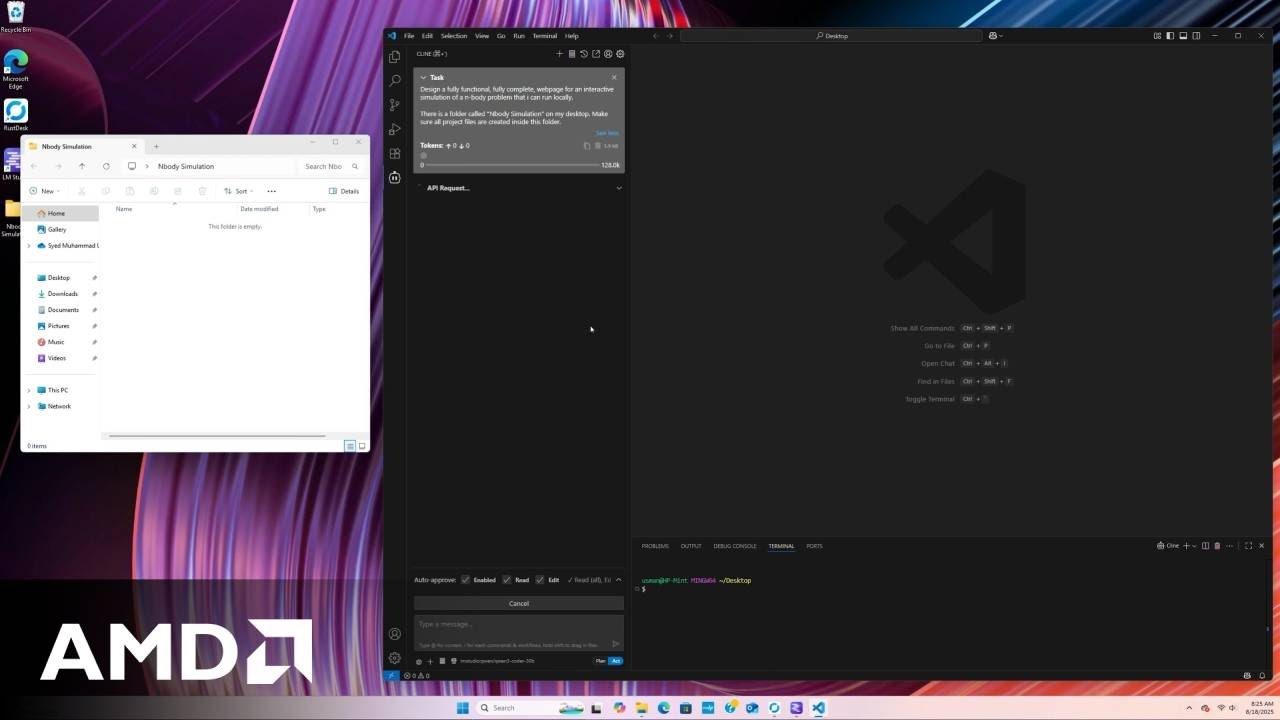Collapse the Task section chevron
1280x720 pixels.
tap(423, 77)
